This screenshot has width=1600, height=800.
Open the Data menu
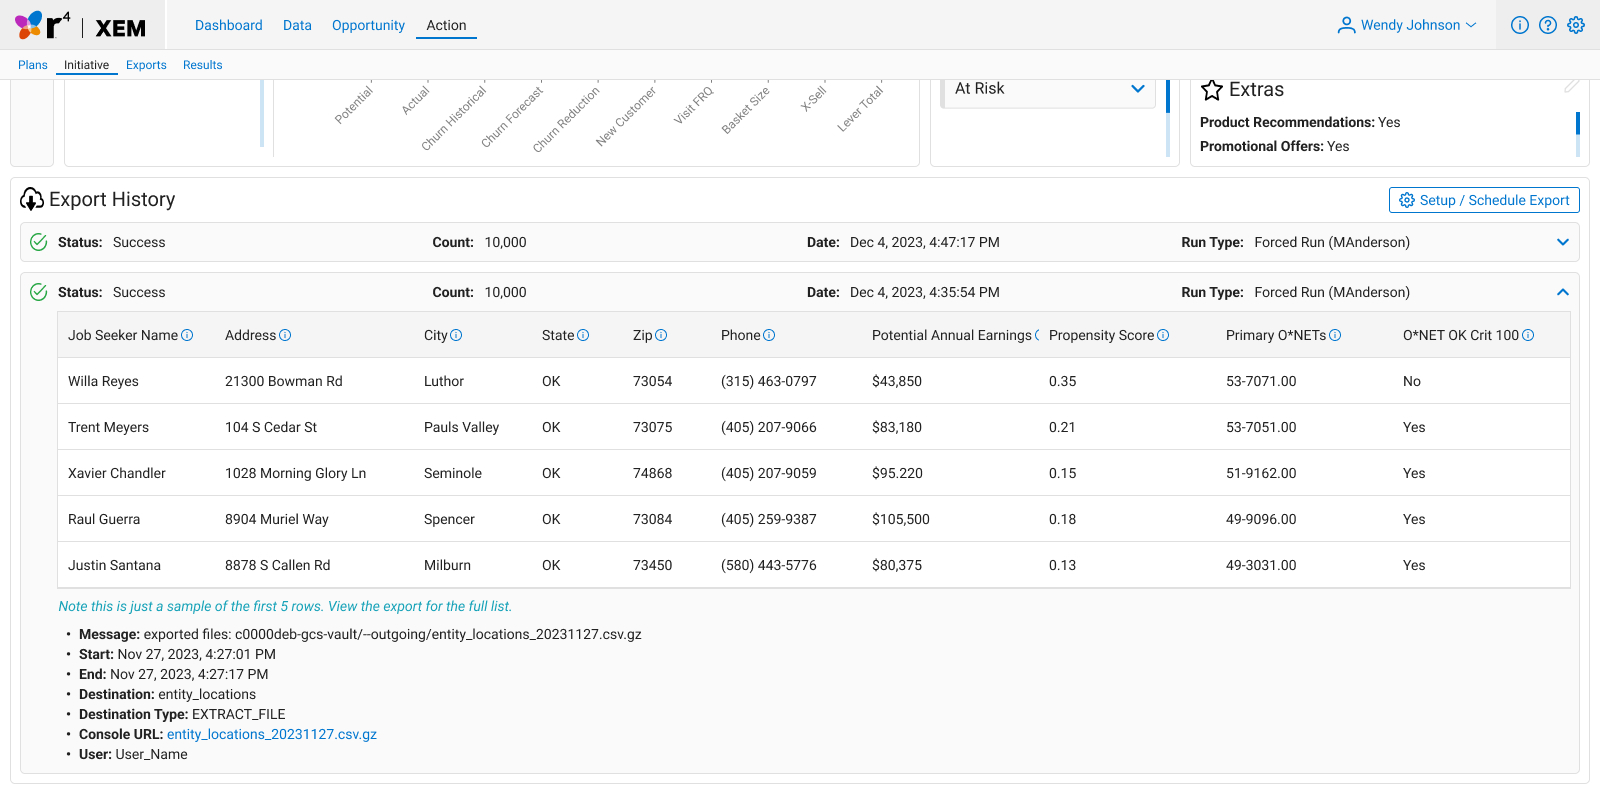pyautogui.click(x=297, y=25)
